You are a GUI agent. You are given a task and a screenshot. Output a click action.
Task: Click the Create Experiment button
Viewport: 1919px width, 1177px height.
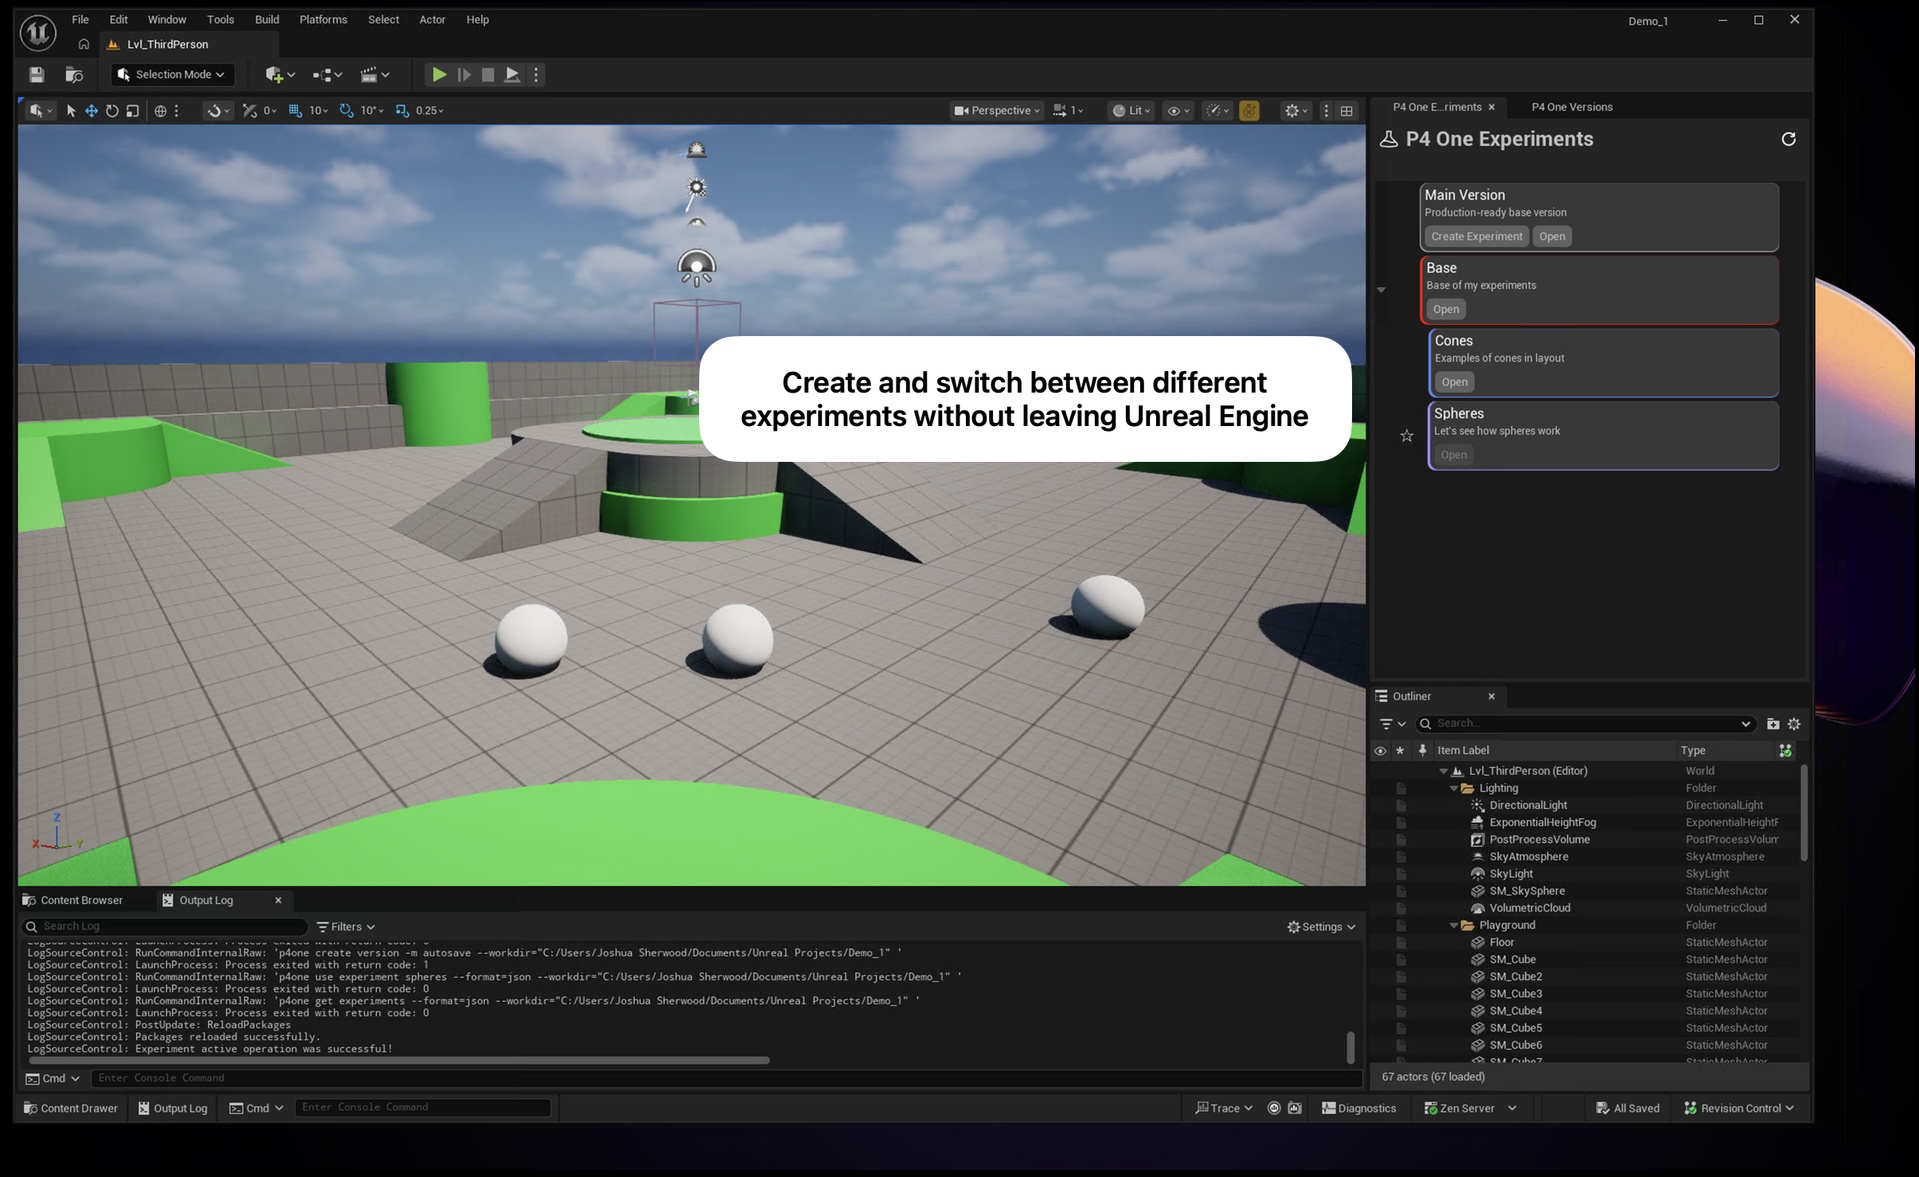click(x=1476, y=237)
